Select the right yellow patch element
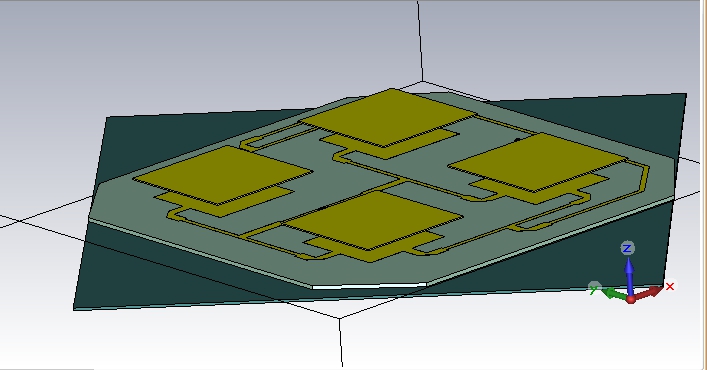707x370 pixels. tap(538, 162)
